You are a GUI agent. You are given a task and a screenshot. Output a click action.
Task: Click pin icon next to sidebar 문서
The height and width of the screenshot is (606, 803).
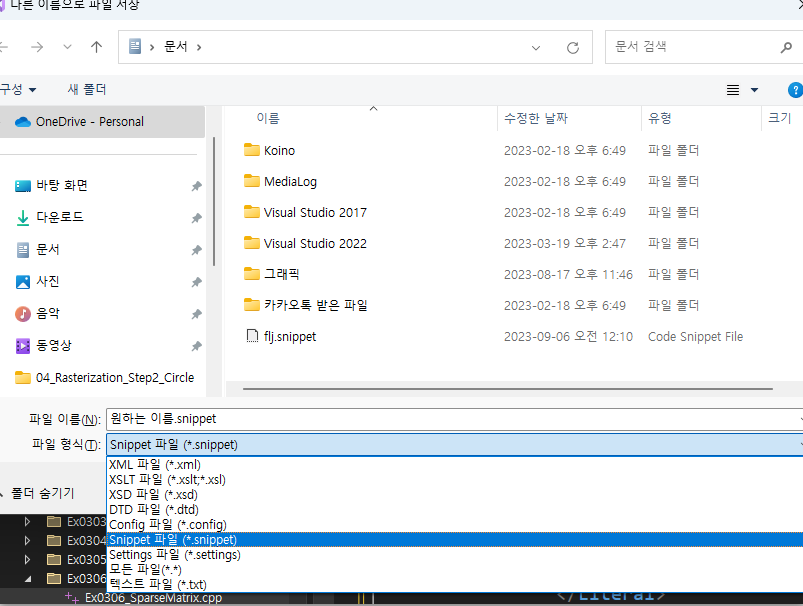click(x=197, y=250)
